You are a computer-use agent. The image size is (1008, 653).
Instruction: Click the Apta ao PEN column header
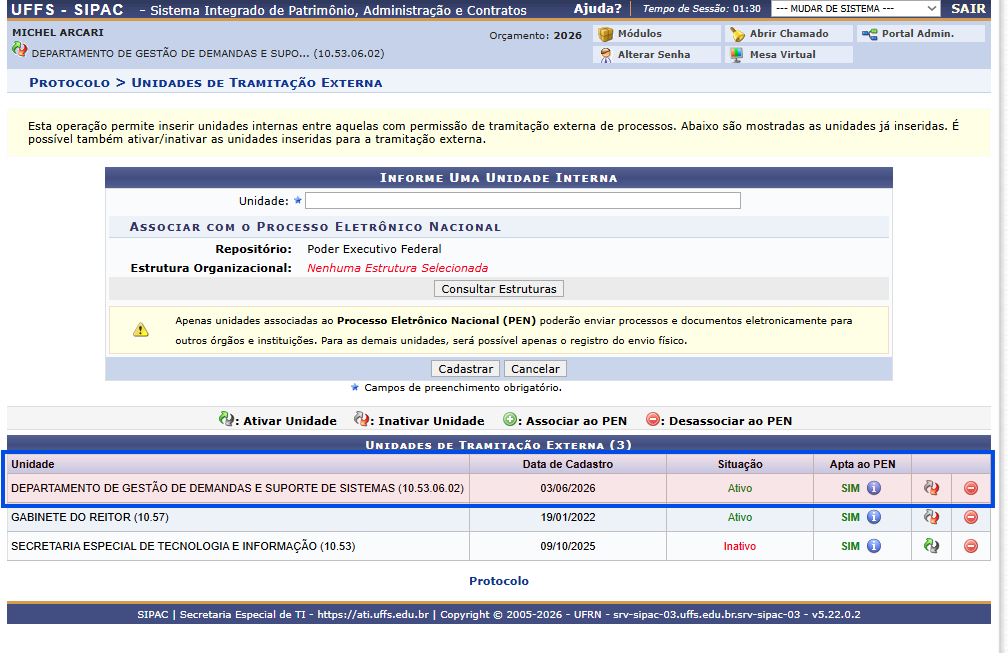point(862,464)
